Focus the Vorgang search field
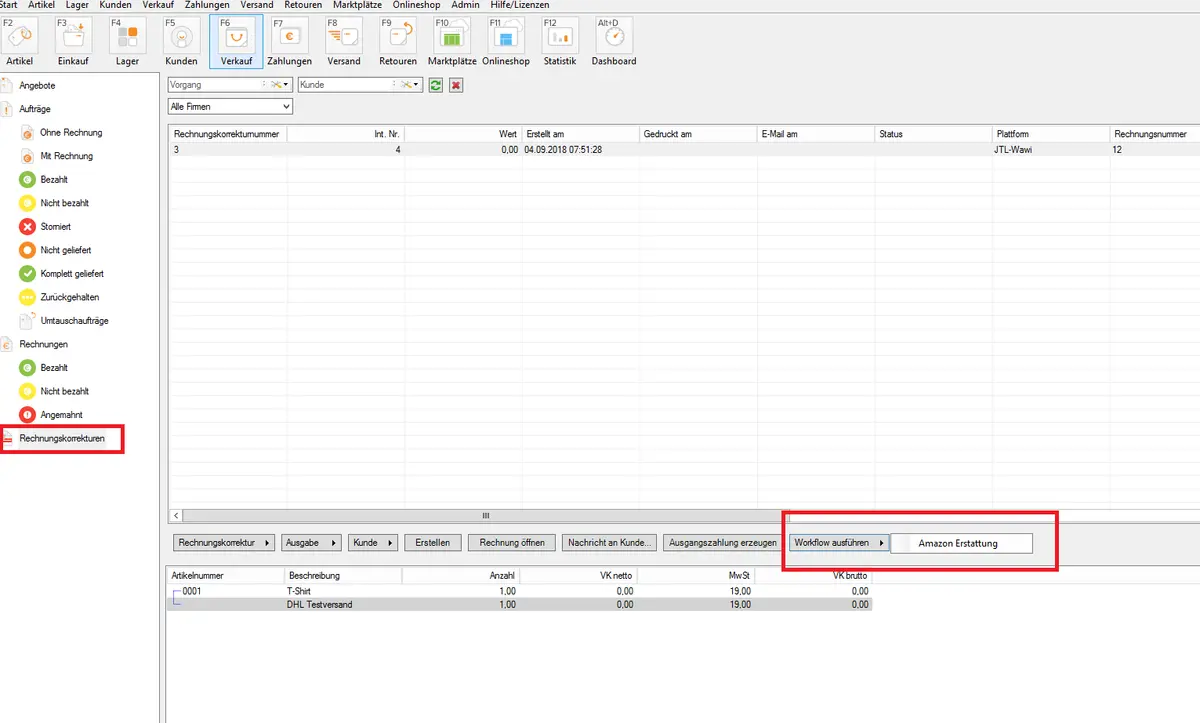Image resolution: width=1200 pixels, height=723 pixels. click(215, 85)
